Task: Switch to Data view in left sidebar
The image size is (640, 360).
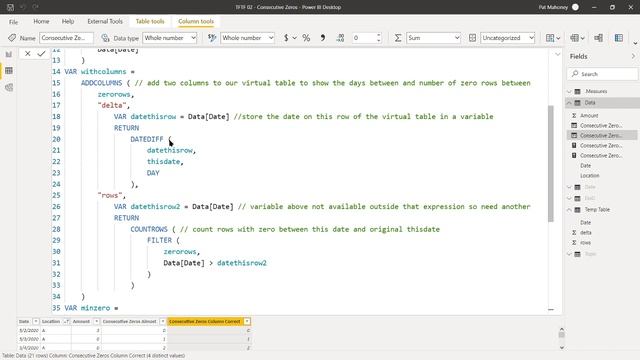Action: pyautogui.click(x=9, y=71)
